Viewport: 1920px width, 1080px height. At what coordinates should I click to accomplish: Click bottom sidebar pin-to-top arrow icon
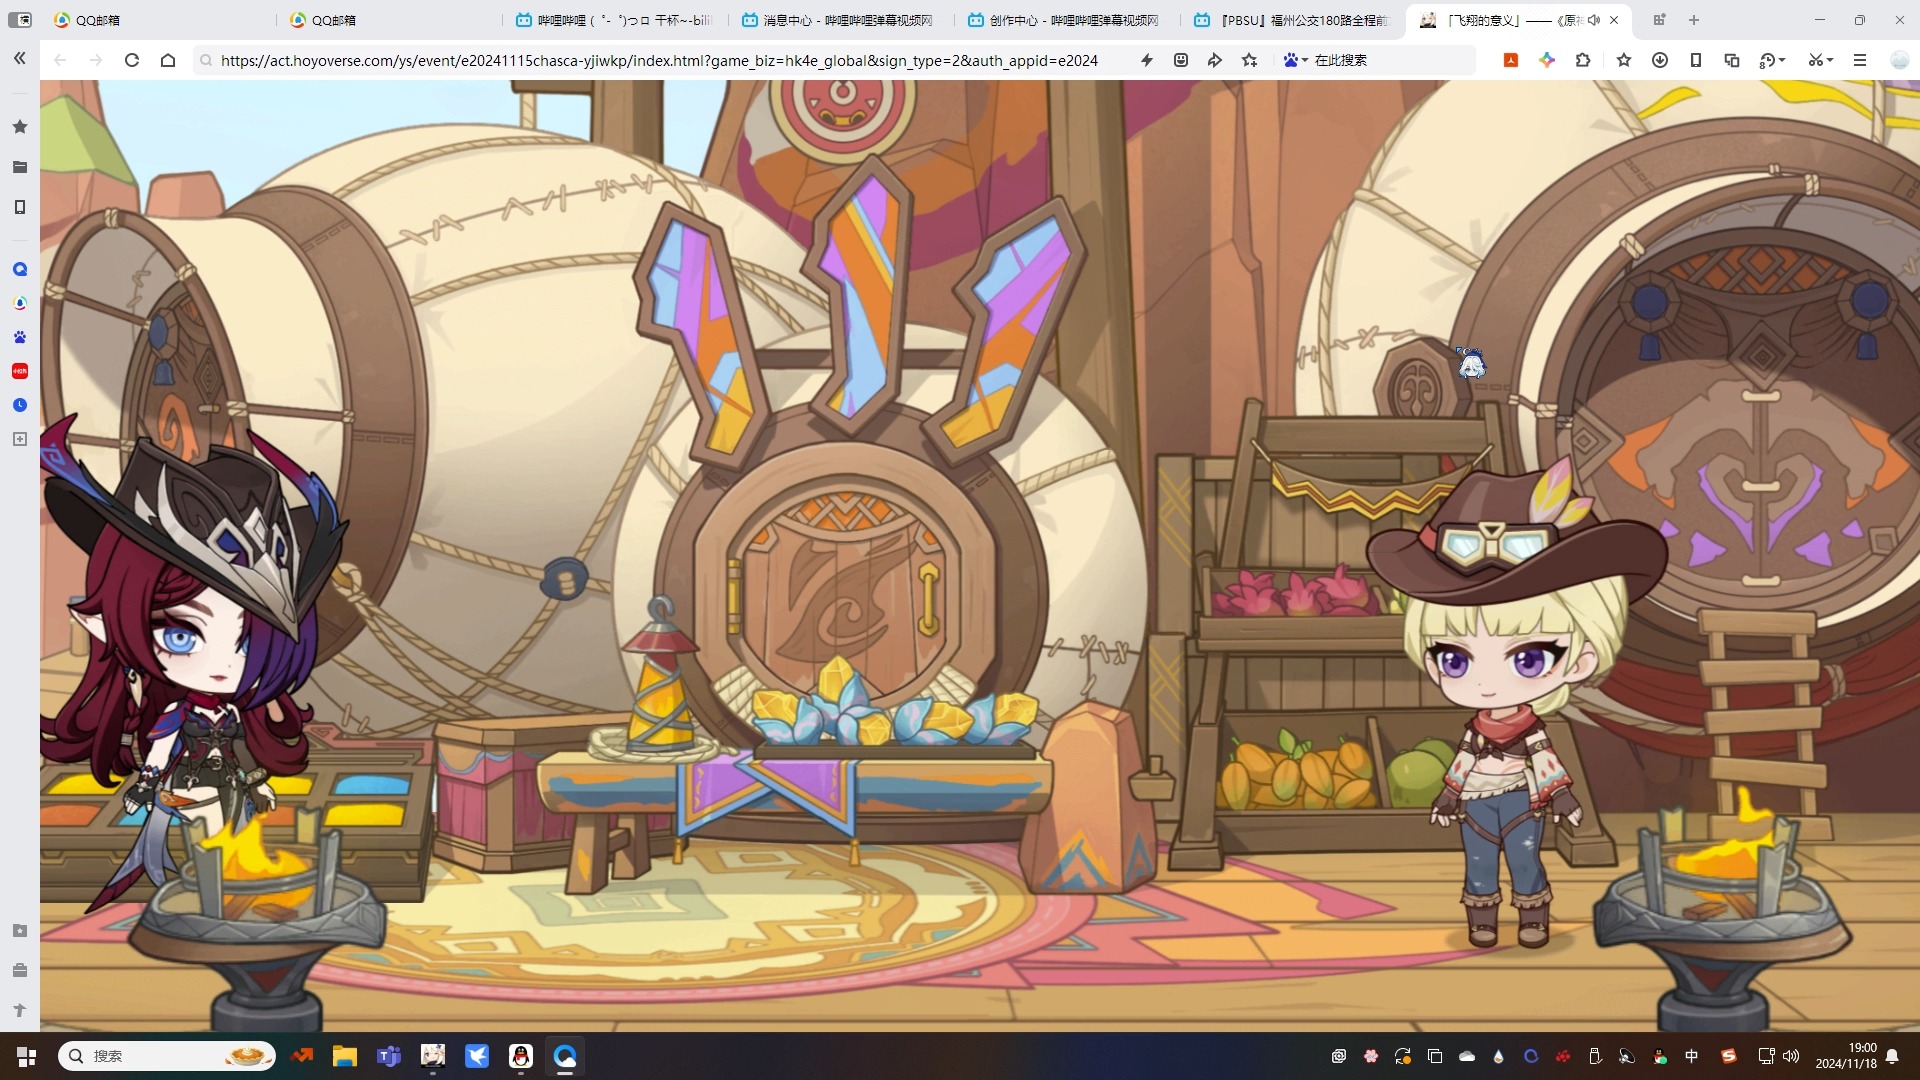tap(19, 1010)
